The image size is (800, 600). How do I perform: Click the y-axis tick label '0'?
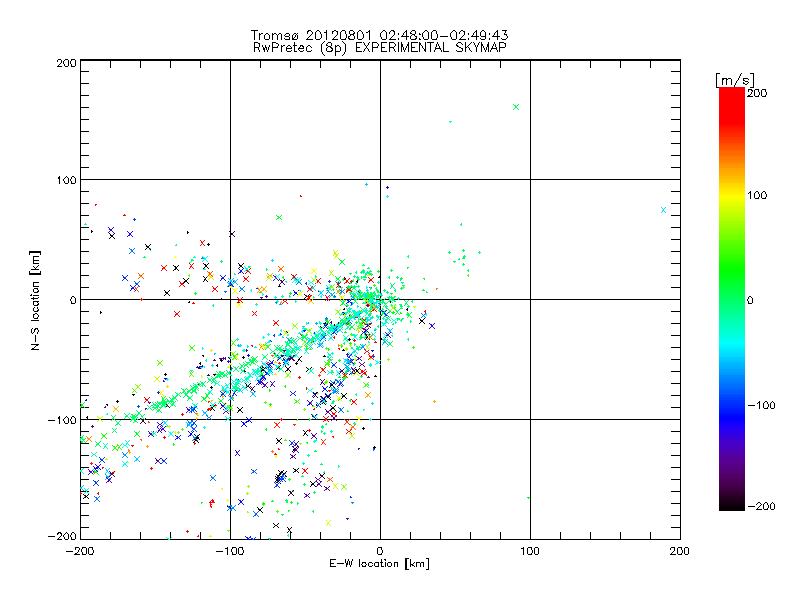coord(73,300)
